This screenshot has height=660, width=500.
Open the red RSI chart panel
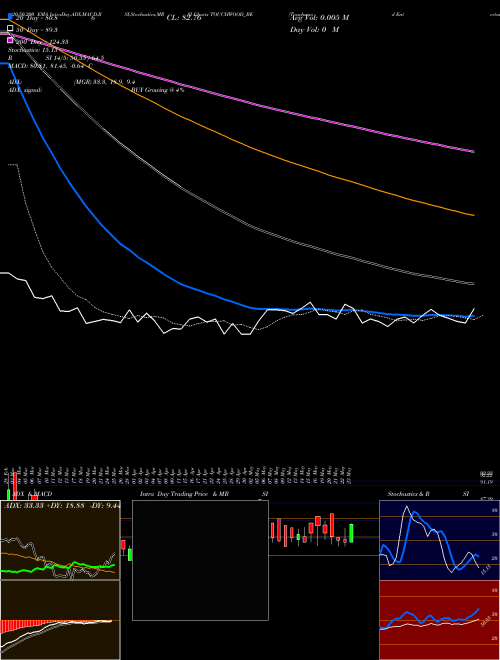click(439, 620)
